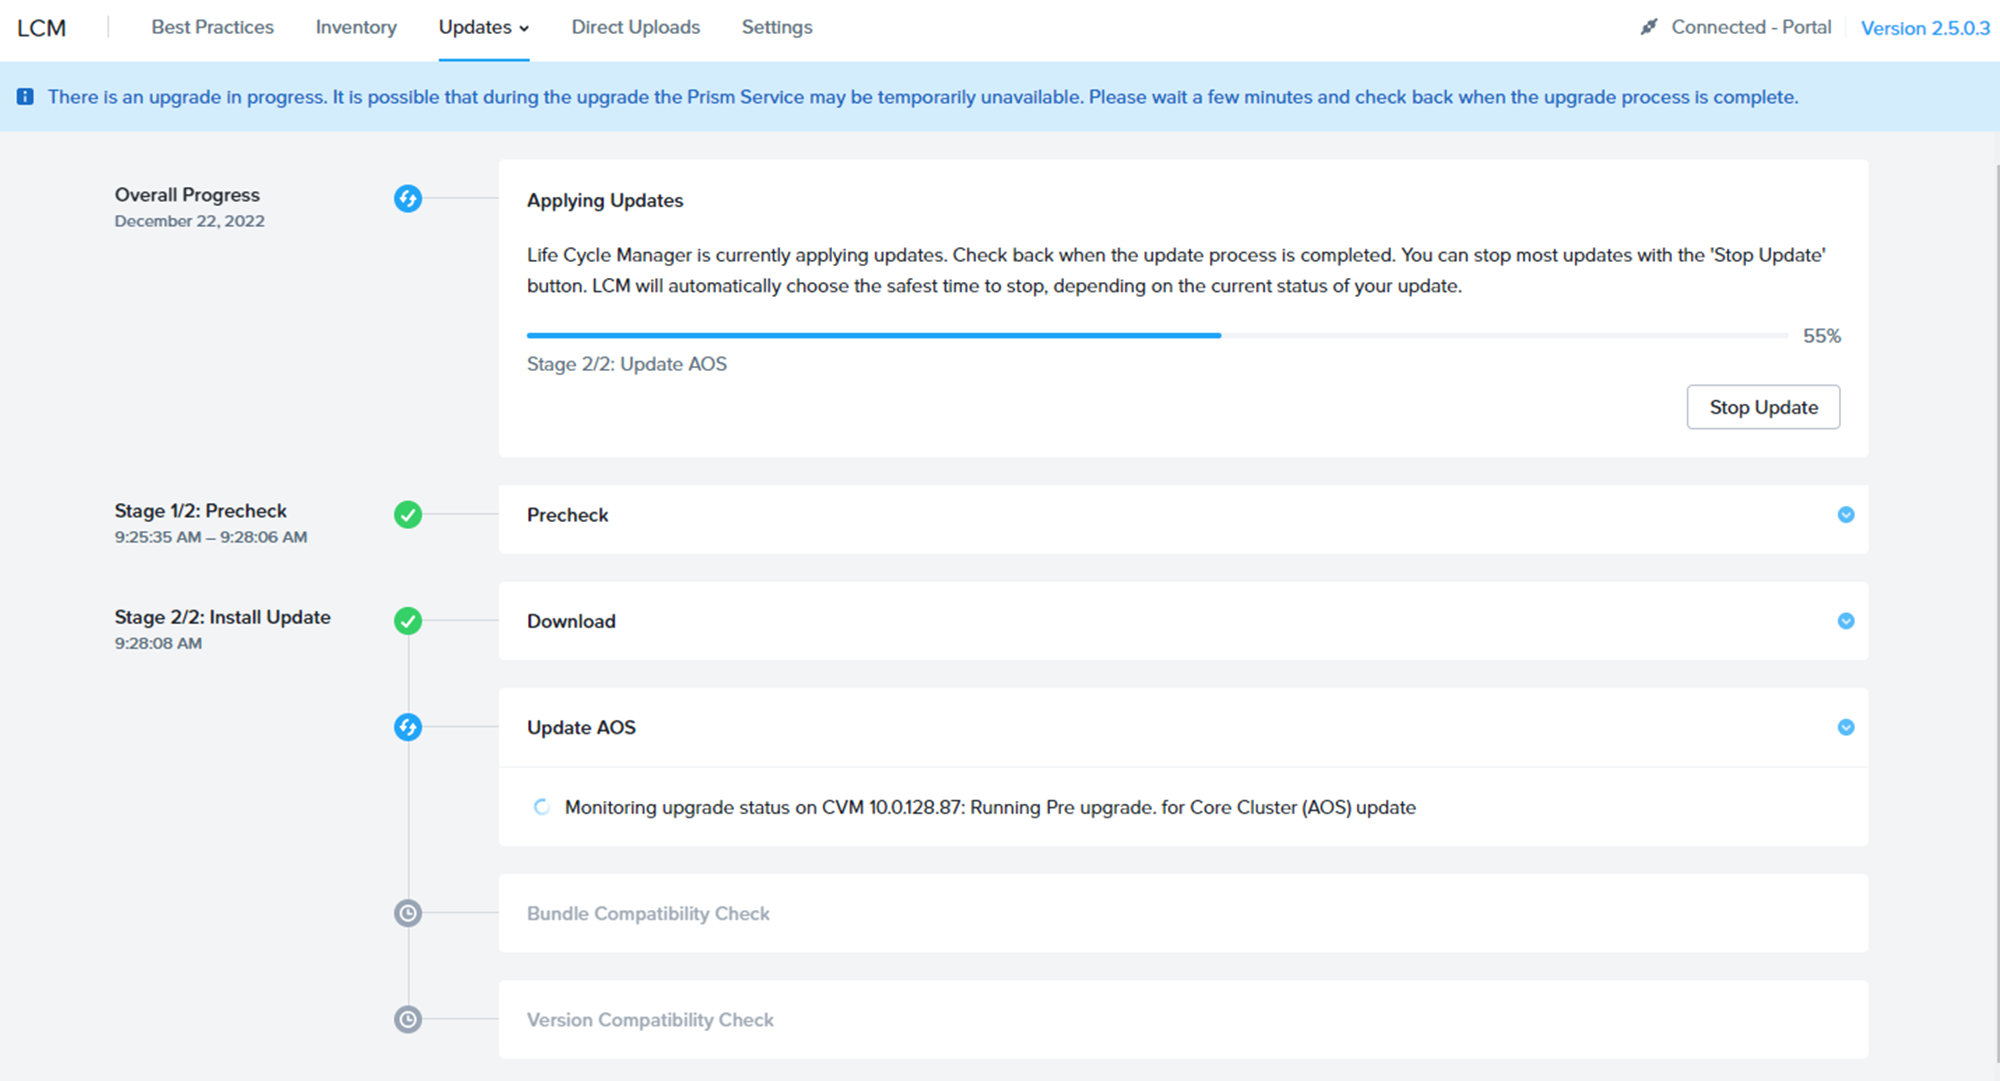Collapse the Update AOS section chevron
This screenshot has height=1081, width=2000.
pos(1846,727)
